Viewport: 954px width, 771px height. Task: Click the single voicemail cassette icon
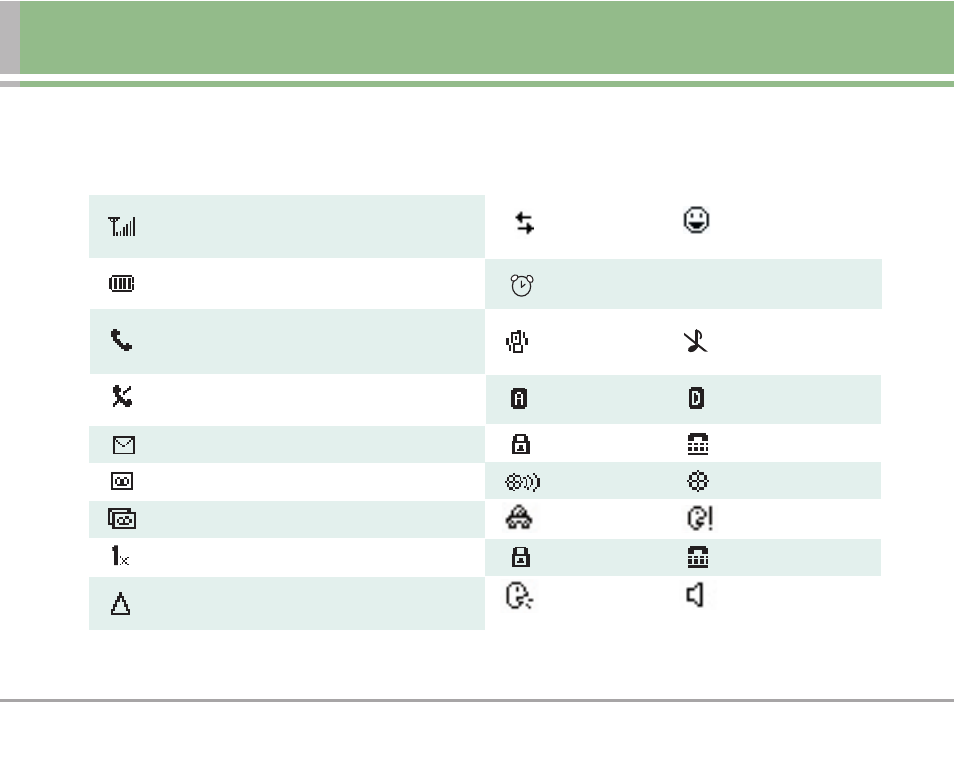[122, 481]
